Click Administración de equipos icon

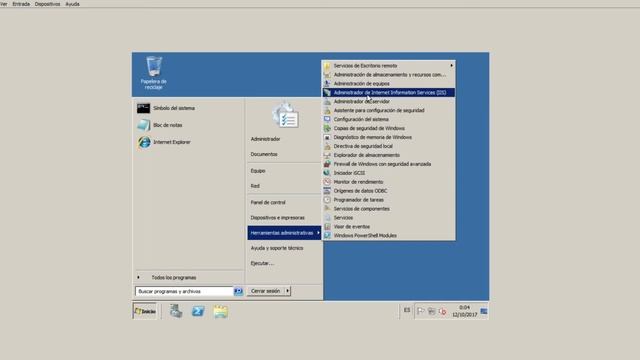coord(327,83)
